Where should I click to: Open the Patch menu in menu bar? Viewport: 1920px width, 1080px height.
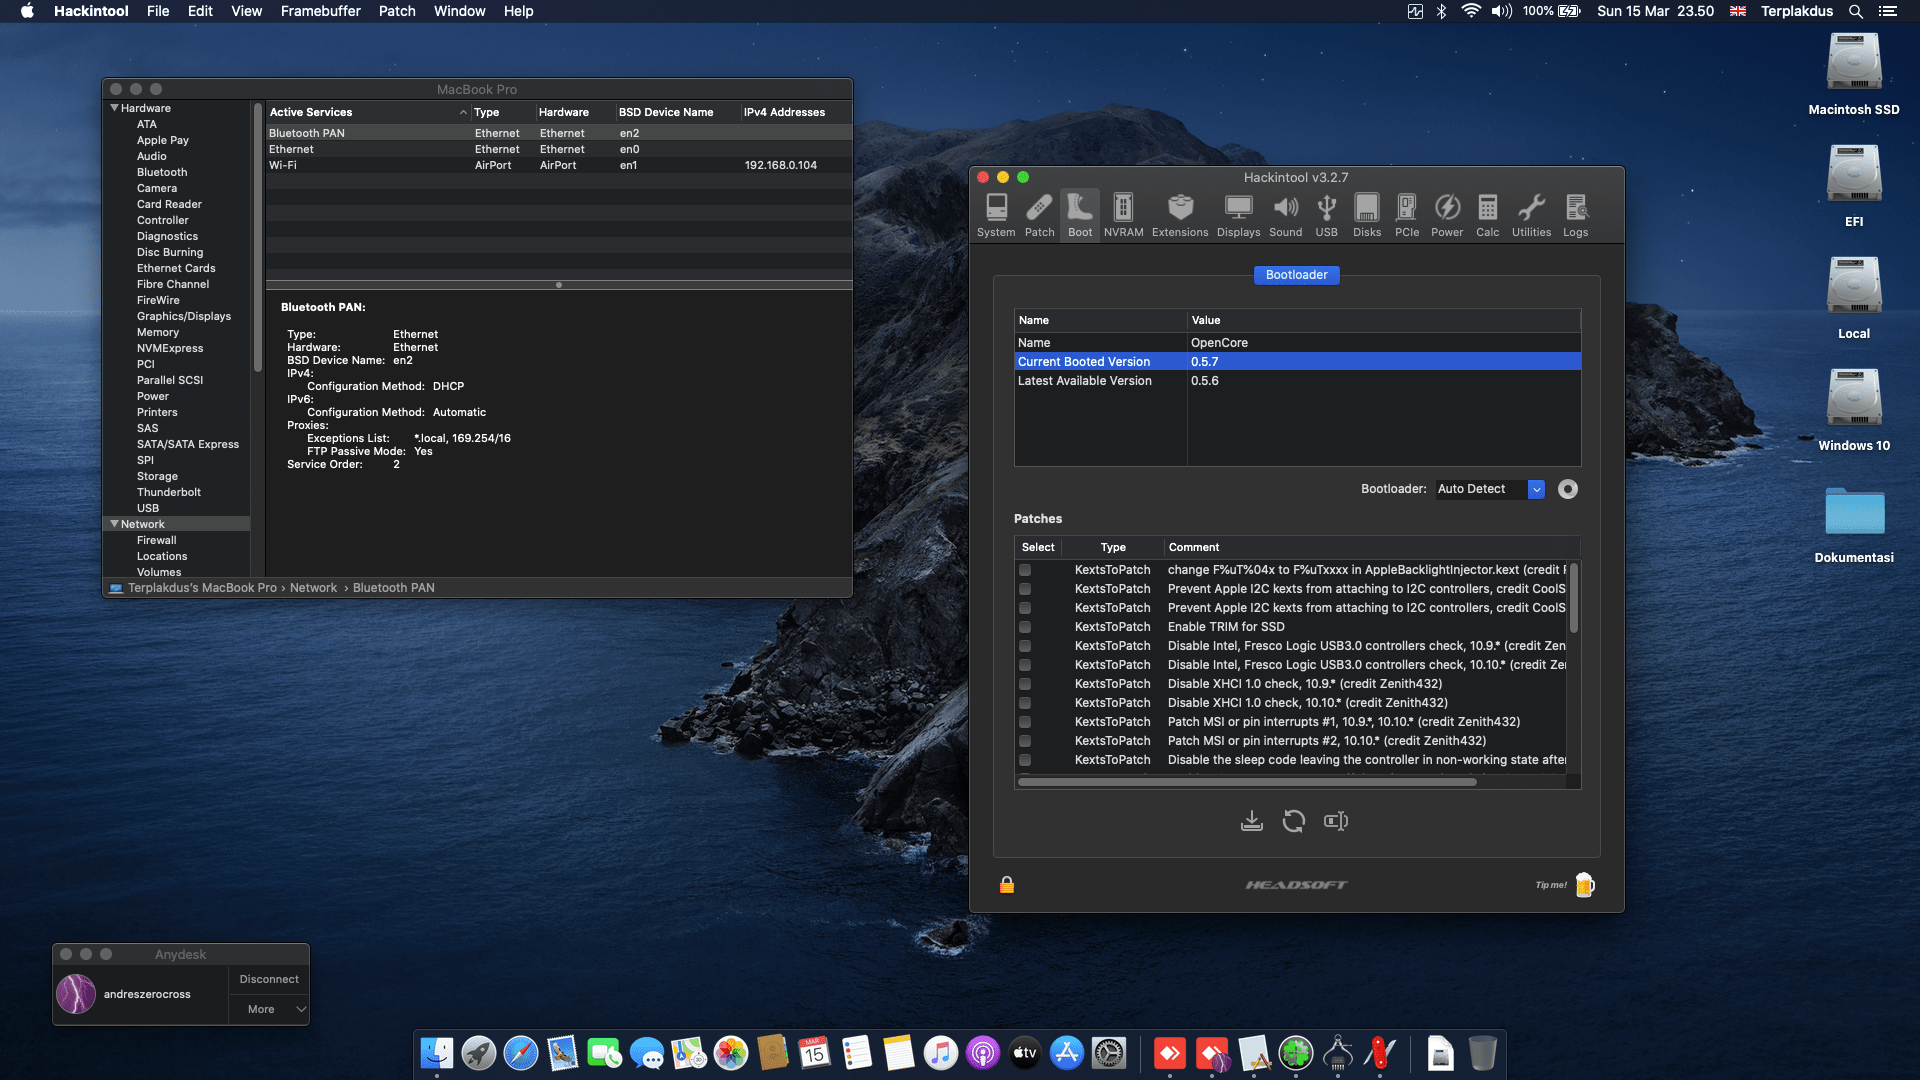tap(397, 11)
